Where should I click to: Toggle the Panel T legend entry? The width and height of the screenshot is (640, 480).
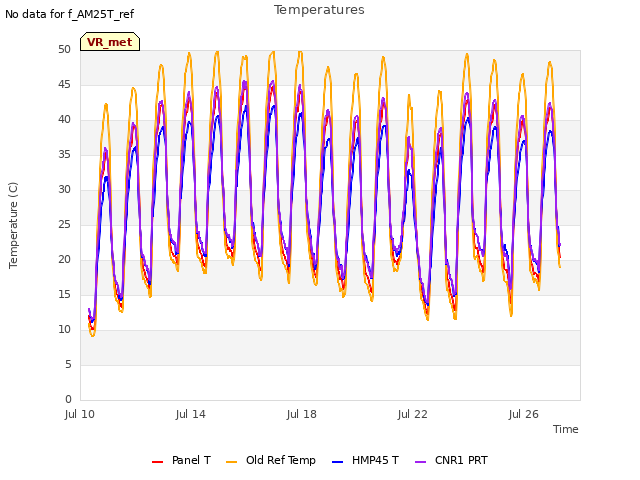coord(181,460)
